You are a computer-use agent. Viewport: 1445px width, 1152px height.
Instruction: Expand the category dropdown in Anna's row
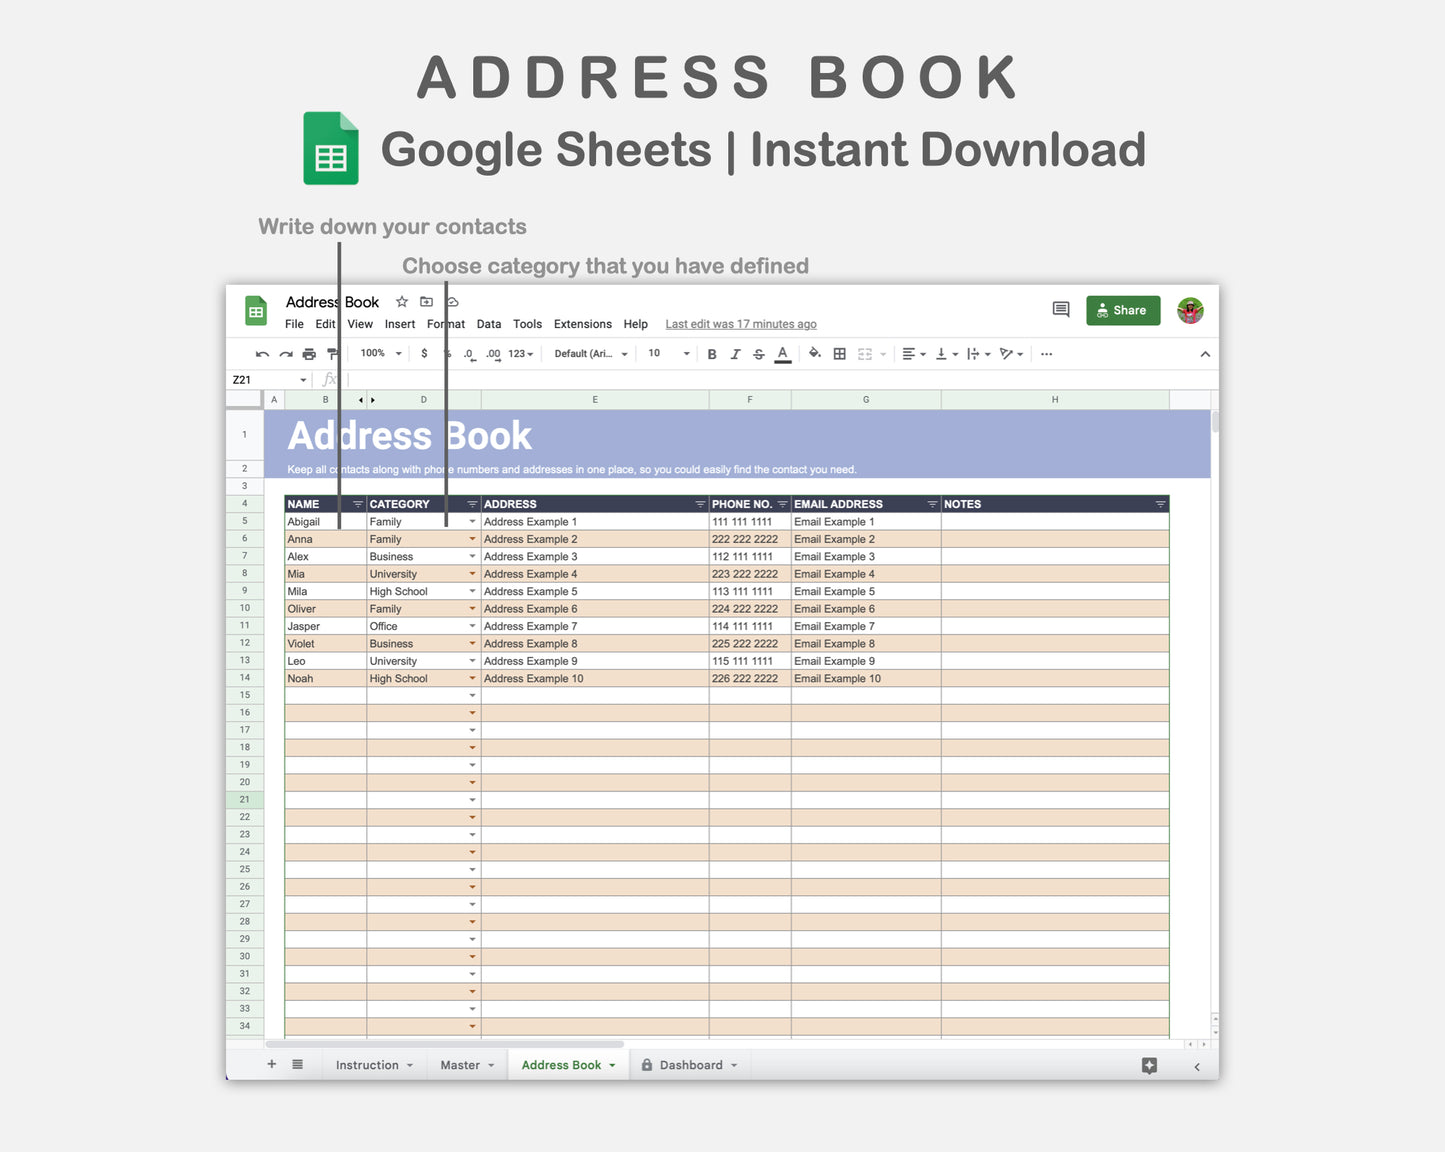[471, 539]
